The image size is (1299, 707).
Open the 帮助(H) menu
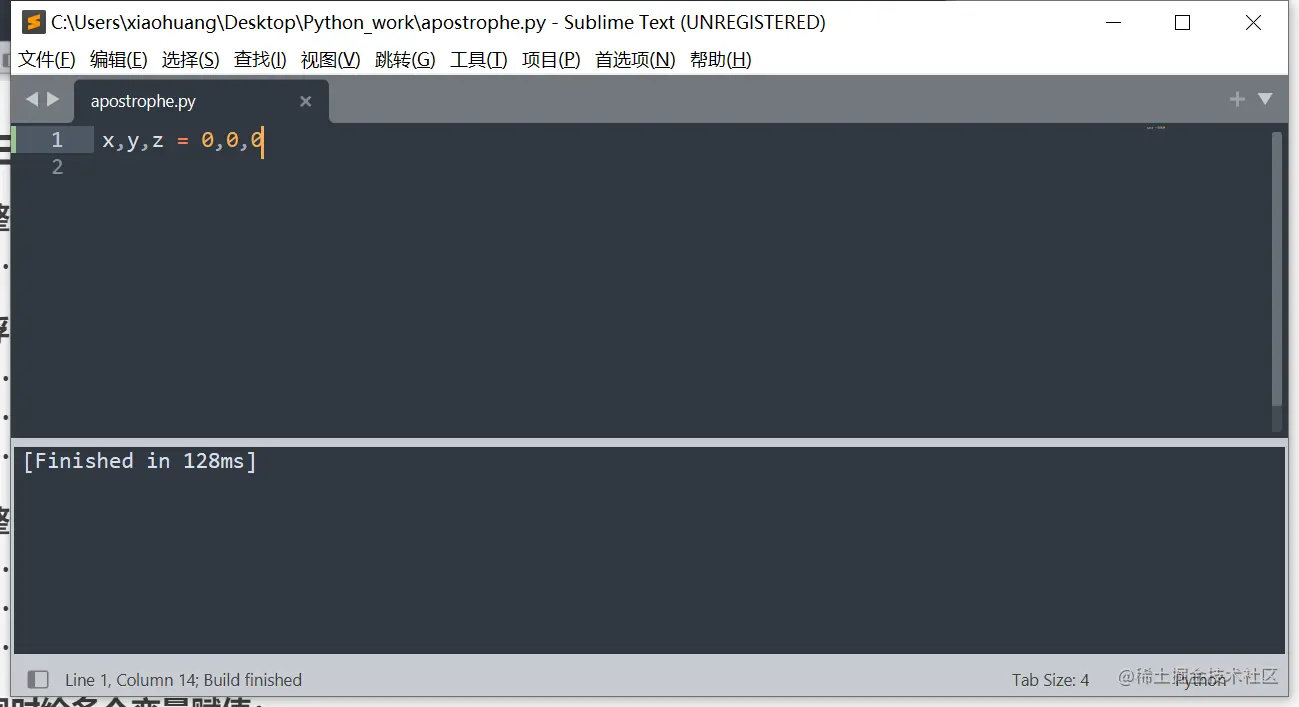720,60
